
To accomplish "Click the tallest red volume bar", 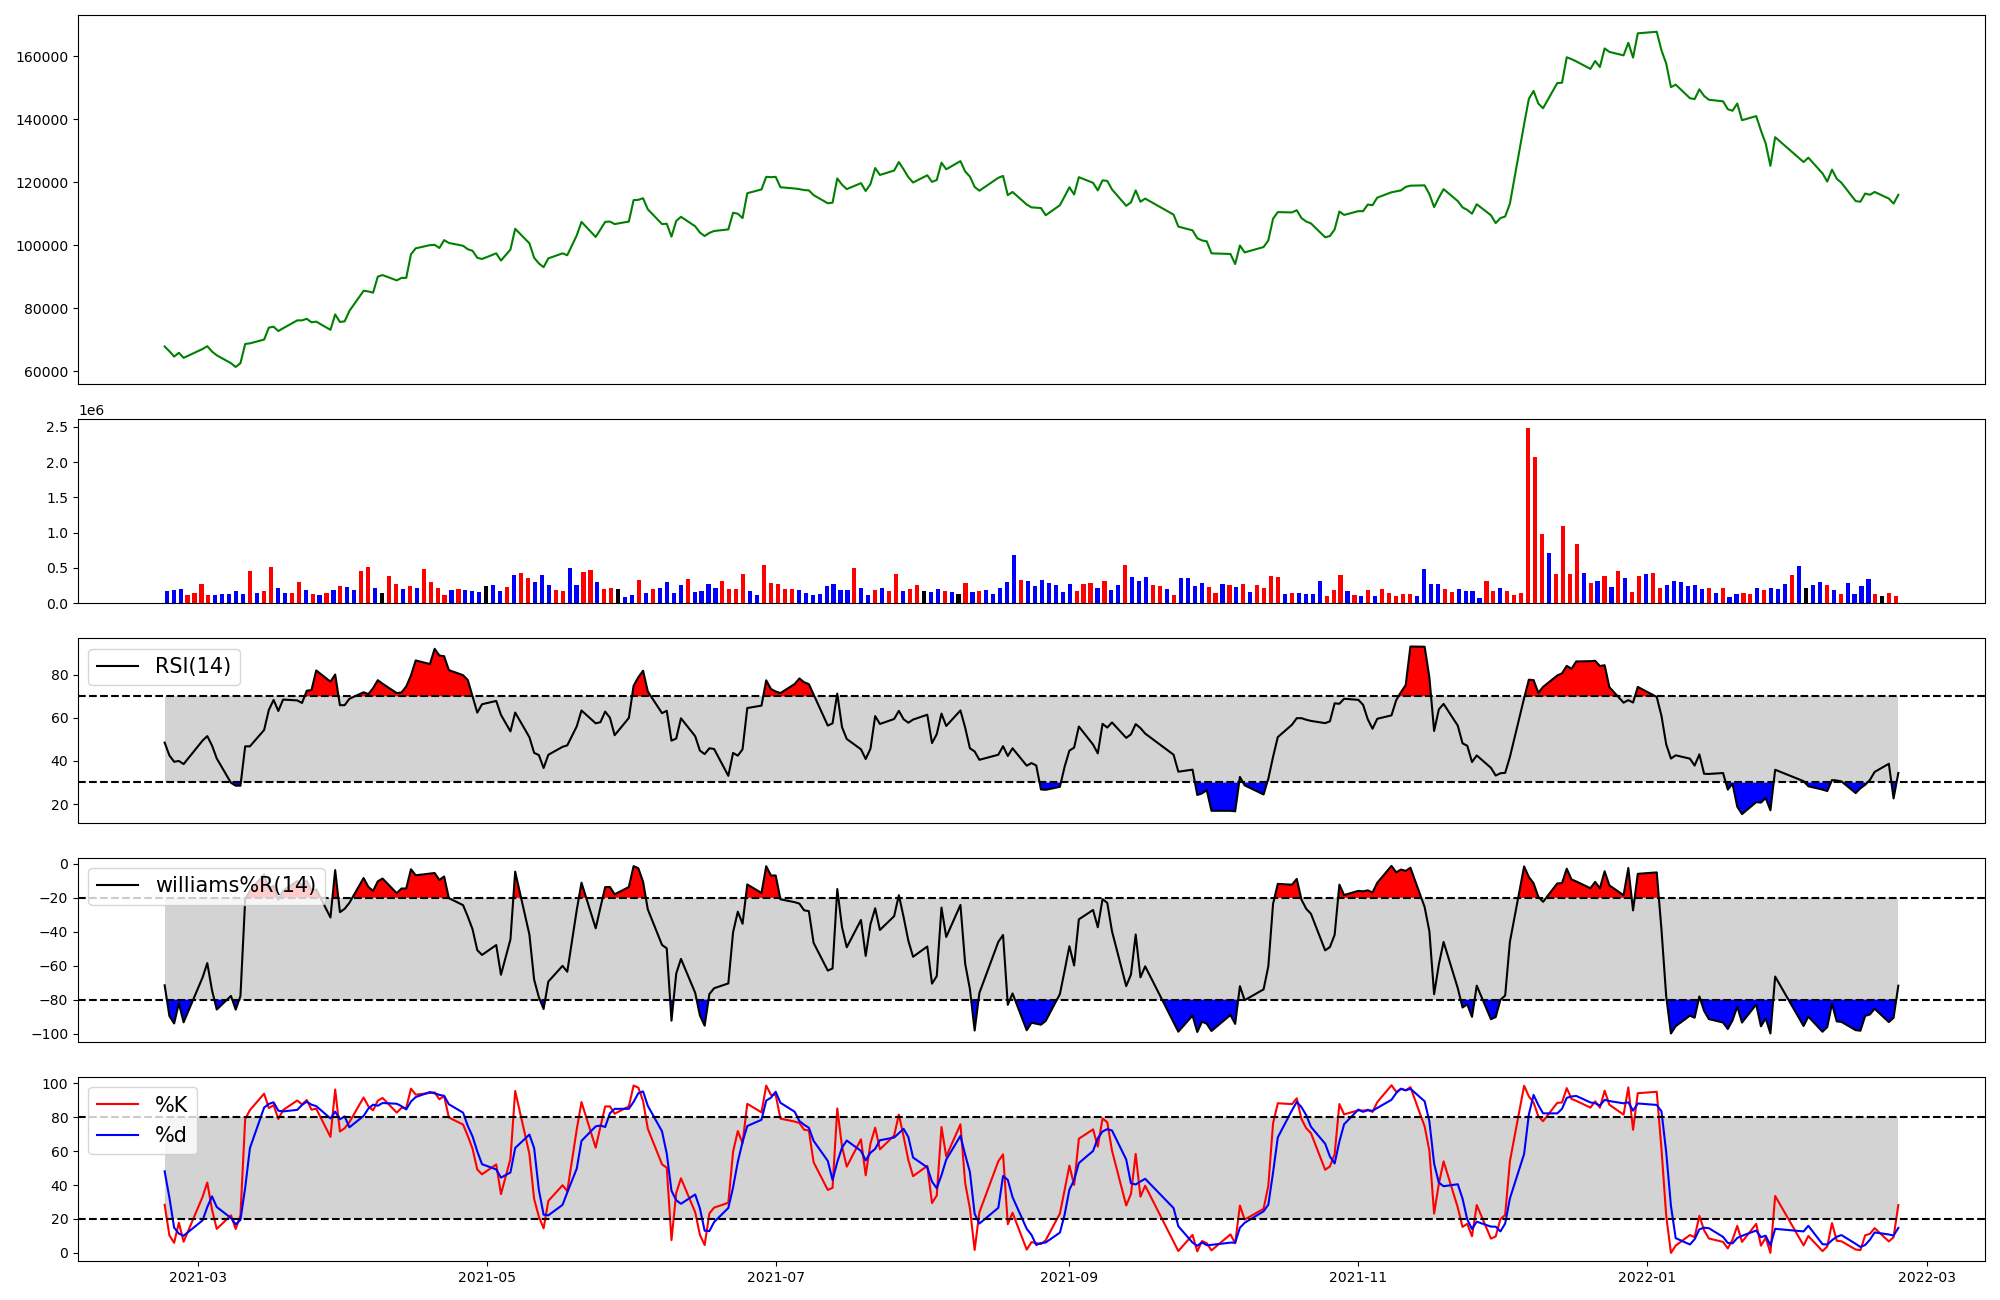I will click(1528, 515).
